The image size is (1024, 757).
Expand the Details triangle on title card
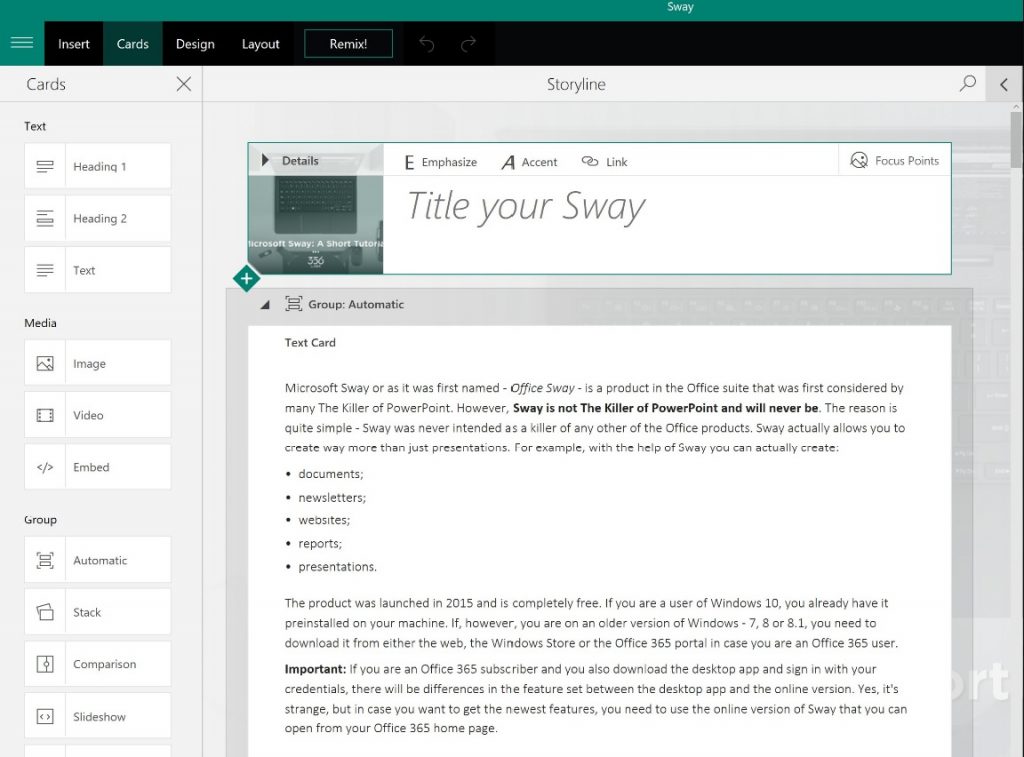264,160
